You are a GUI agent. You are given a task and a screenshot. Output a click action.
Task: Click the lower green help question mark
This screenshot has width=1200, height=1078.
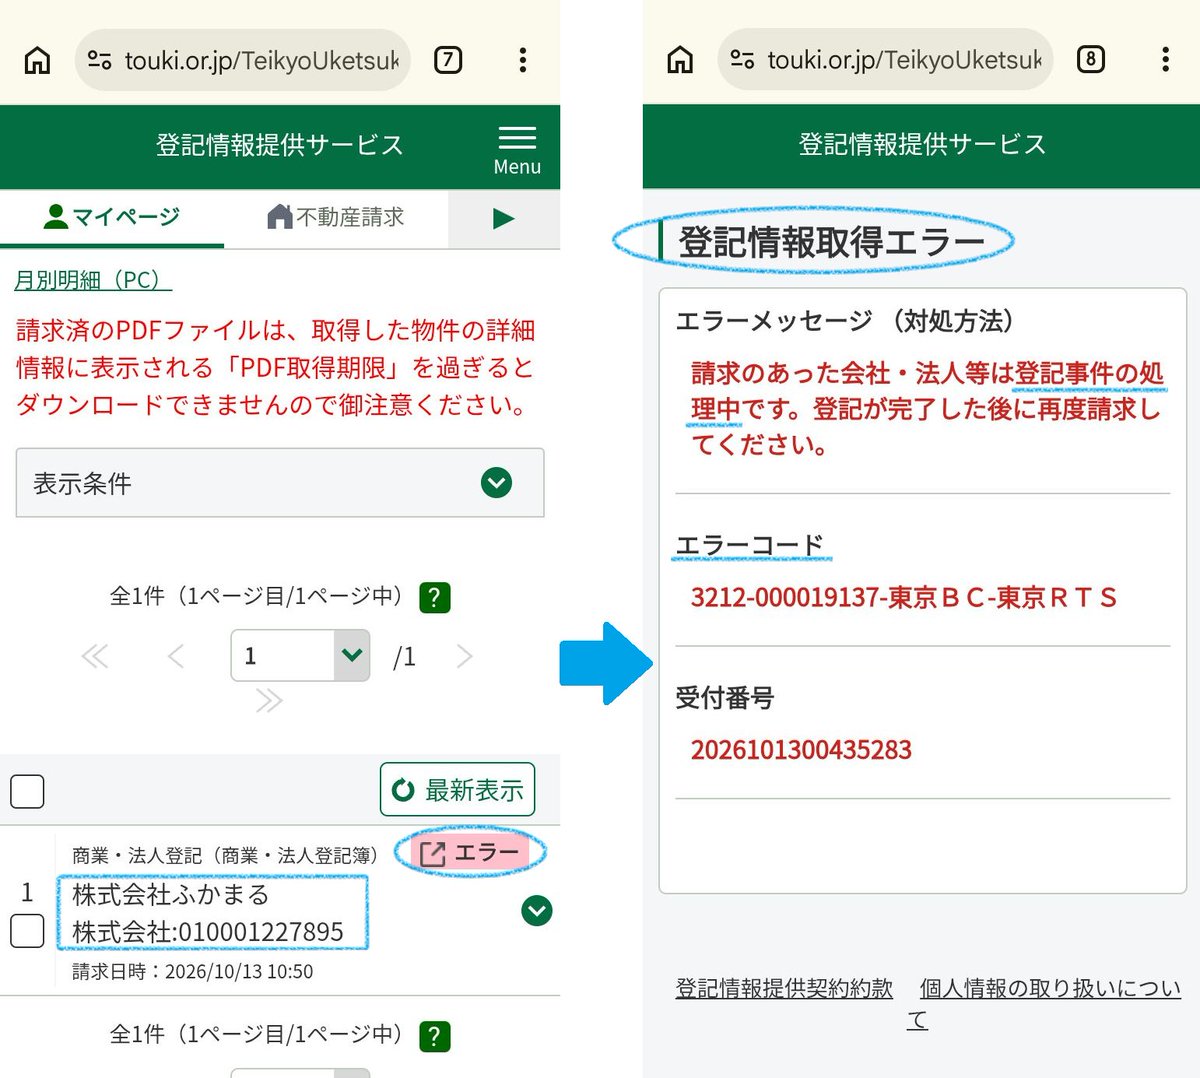point(435,1036)
